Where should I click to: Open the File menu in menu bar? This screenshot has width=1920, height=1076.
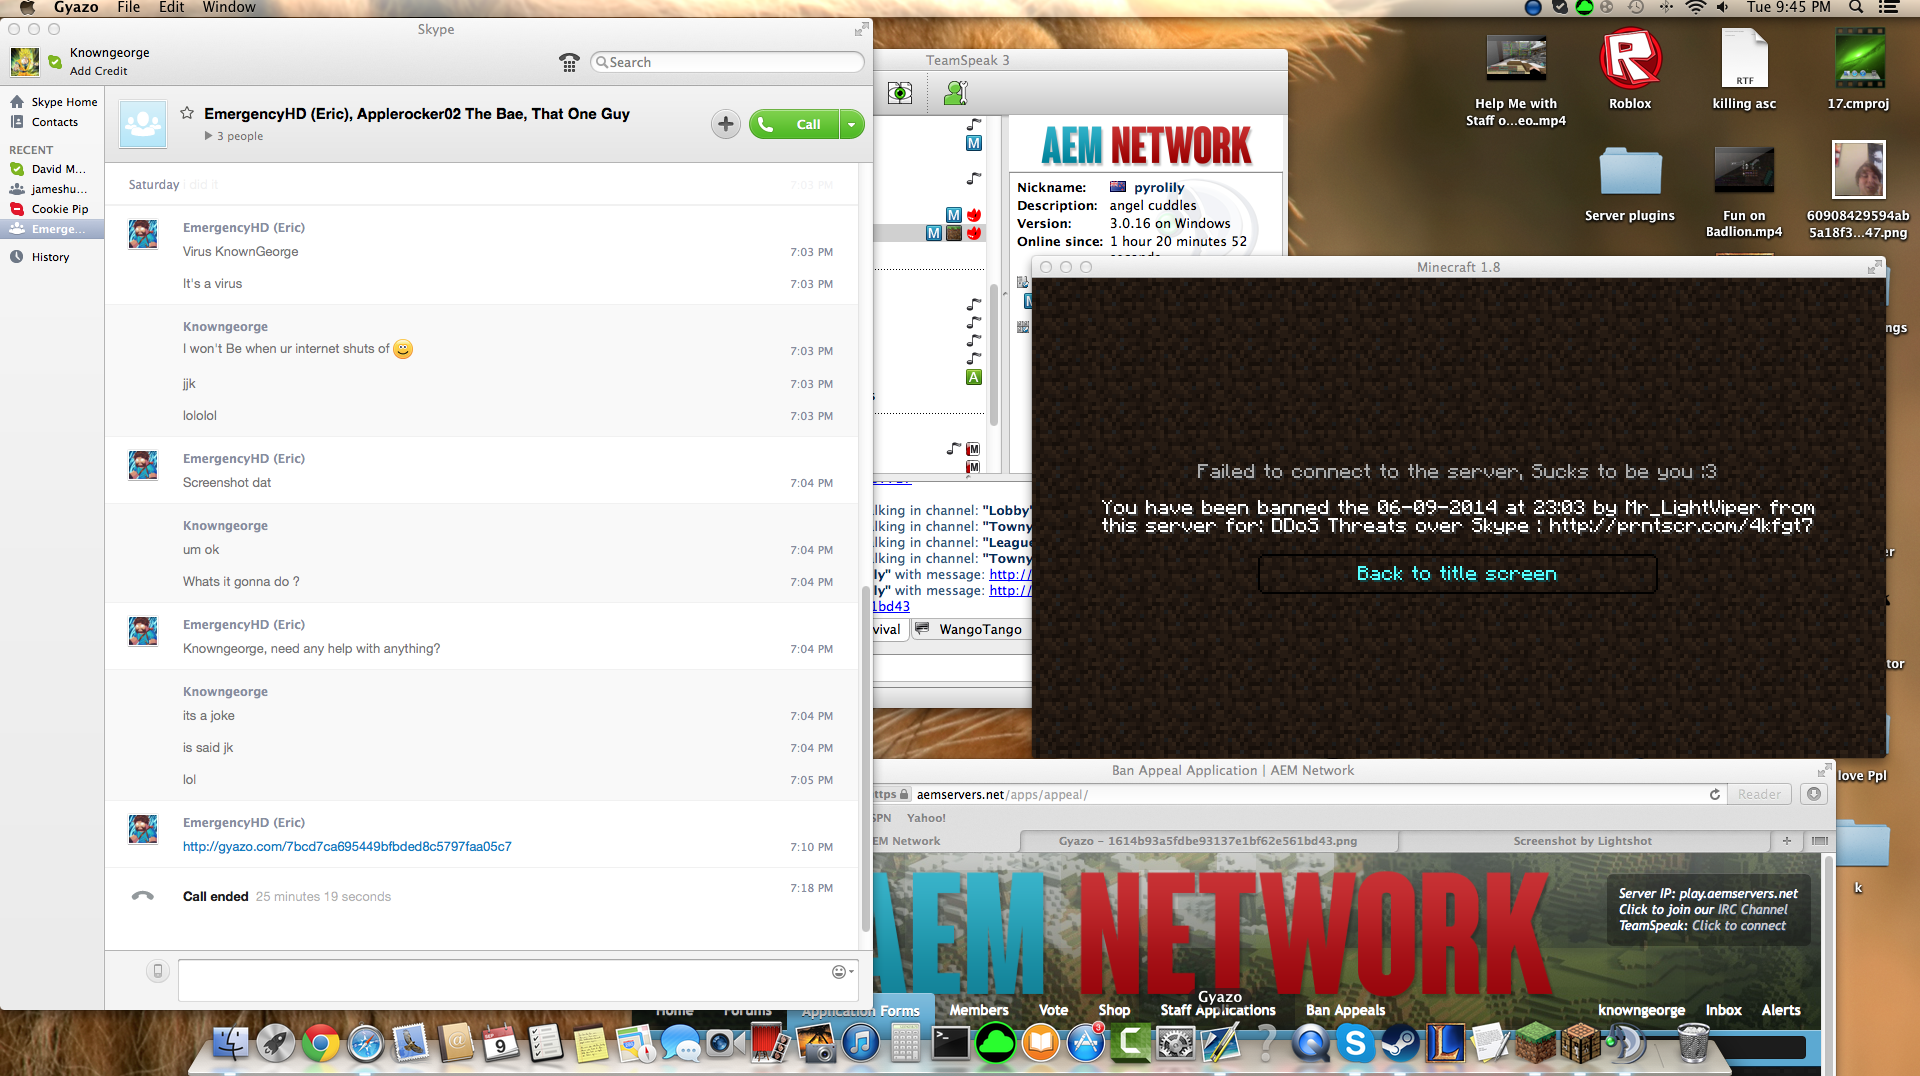[128, 8]
